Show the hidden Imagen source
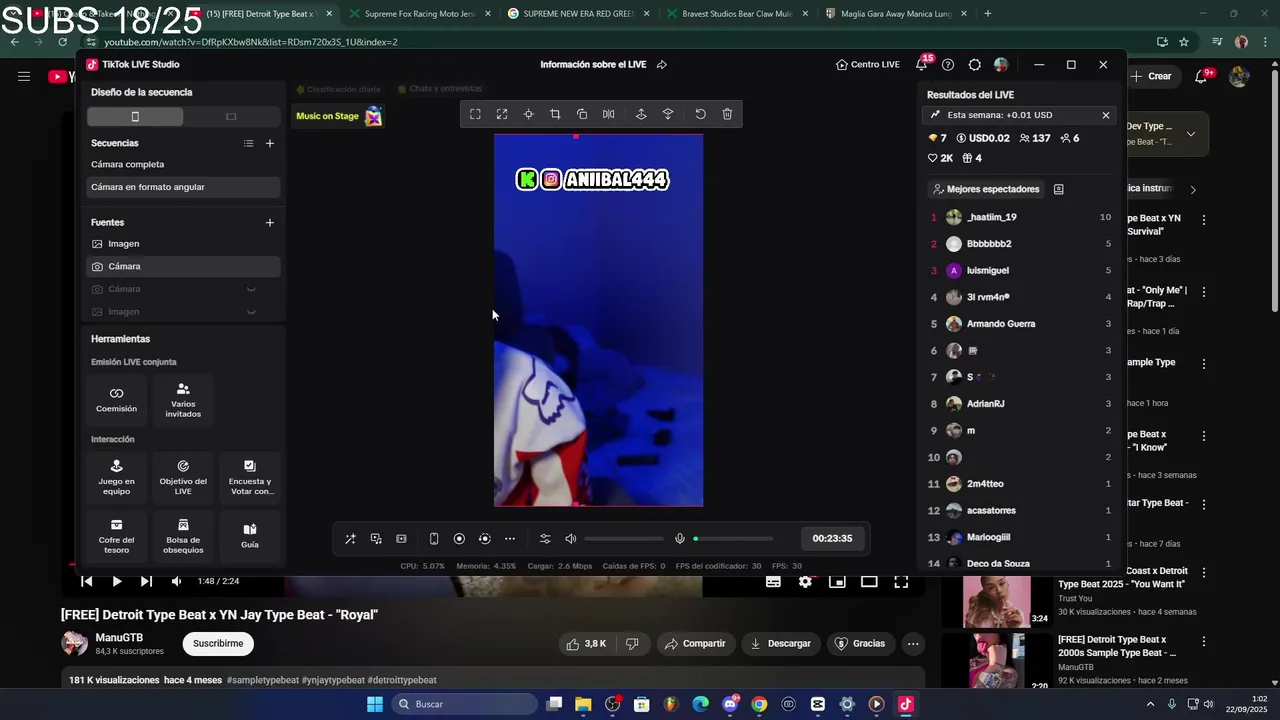The width and height of the screenshot is (1280, 720). (x=251, y=312)
